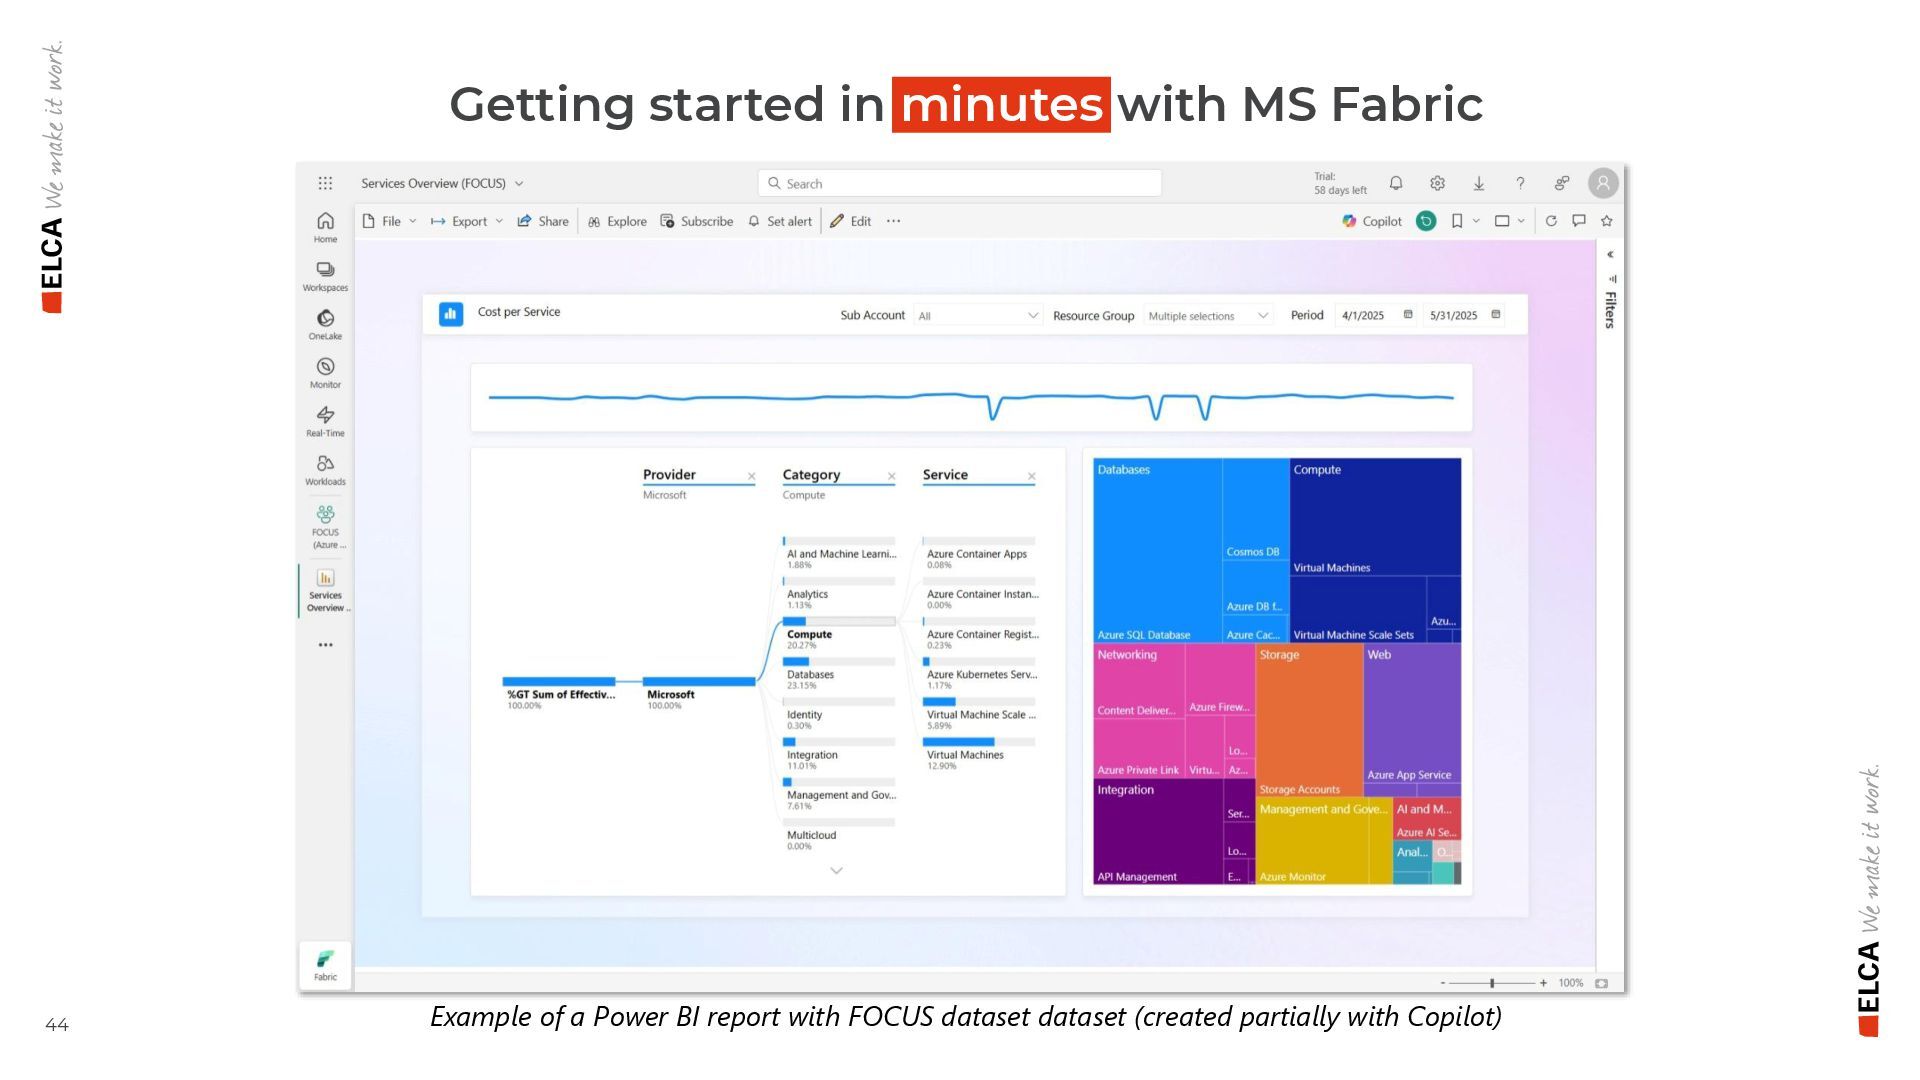Screen dimensions: 1920x1080
Task: Open the File menu
Action: tap(389, 221)
